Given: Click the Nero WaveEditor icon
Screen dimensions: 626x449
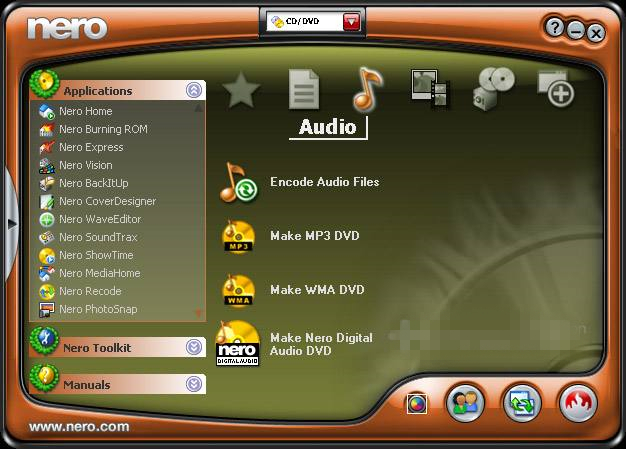Looking at the screenshot, I should coord(47,220).
